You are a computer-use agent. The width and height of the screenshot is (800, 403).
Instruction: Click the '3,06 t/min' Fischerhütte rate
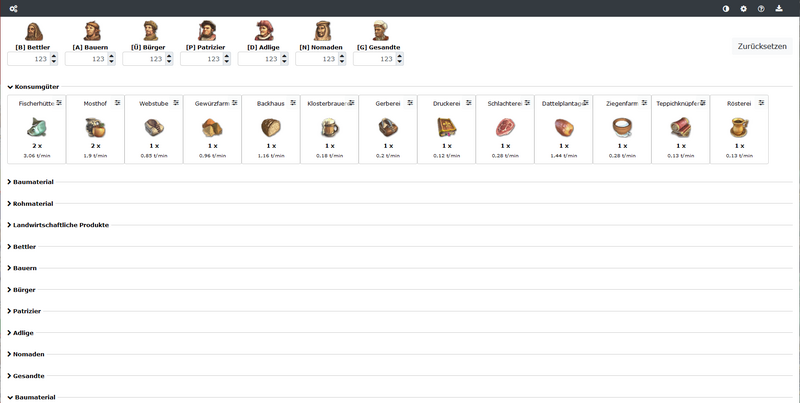pyautogui.click(x=36, y=156)
